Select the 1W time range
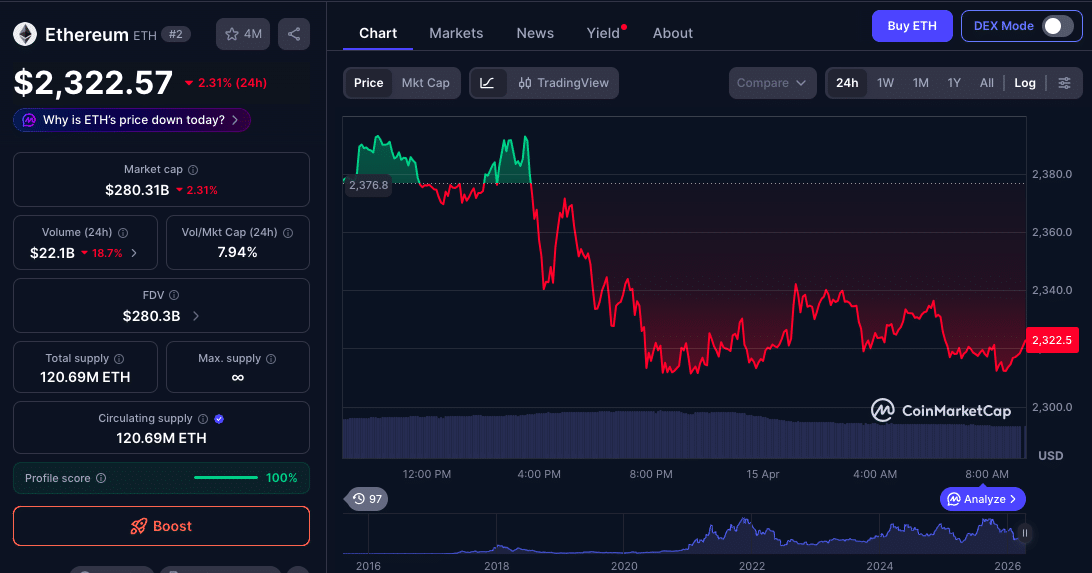The width and height of the screenshot is (1092, 573). pyautogui.click(x=885, y=83)
